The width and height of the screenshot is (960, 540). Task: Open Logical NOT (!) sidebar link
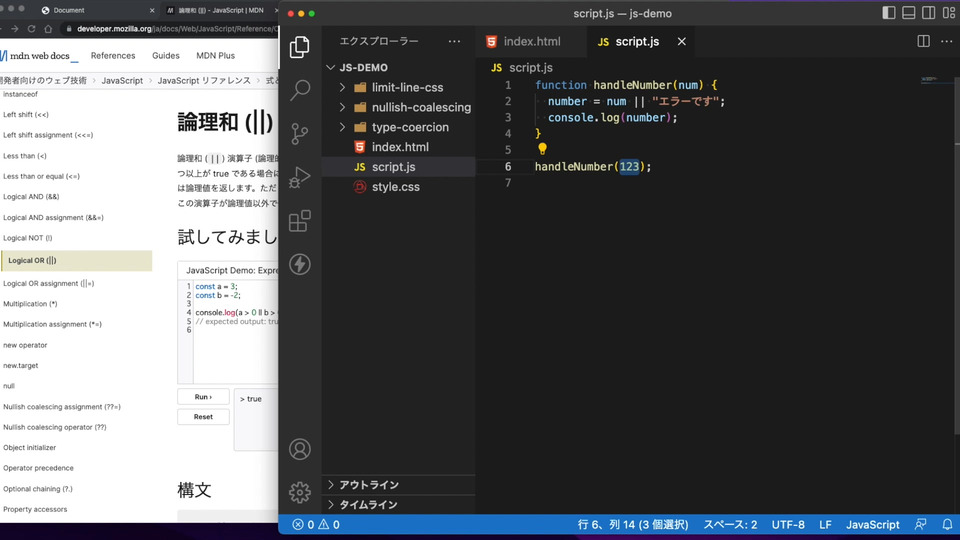[28, 238]
